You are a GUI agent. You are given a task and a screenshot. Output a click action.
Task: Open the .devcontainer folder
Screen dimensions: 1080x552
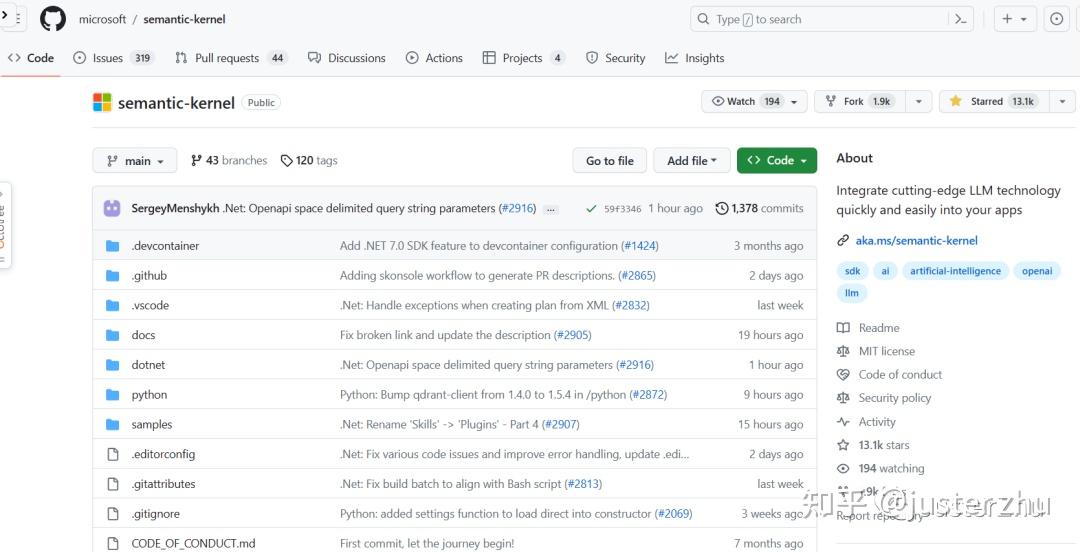pyautogui.click(x=165, y=246)
